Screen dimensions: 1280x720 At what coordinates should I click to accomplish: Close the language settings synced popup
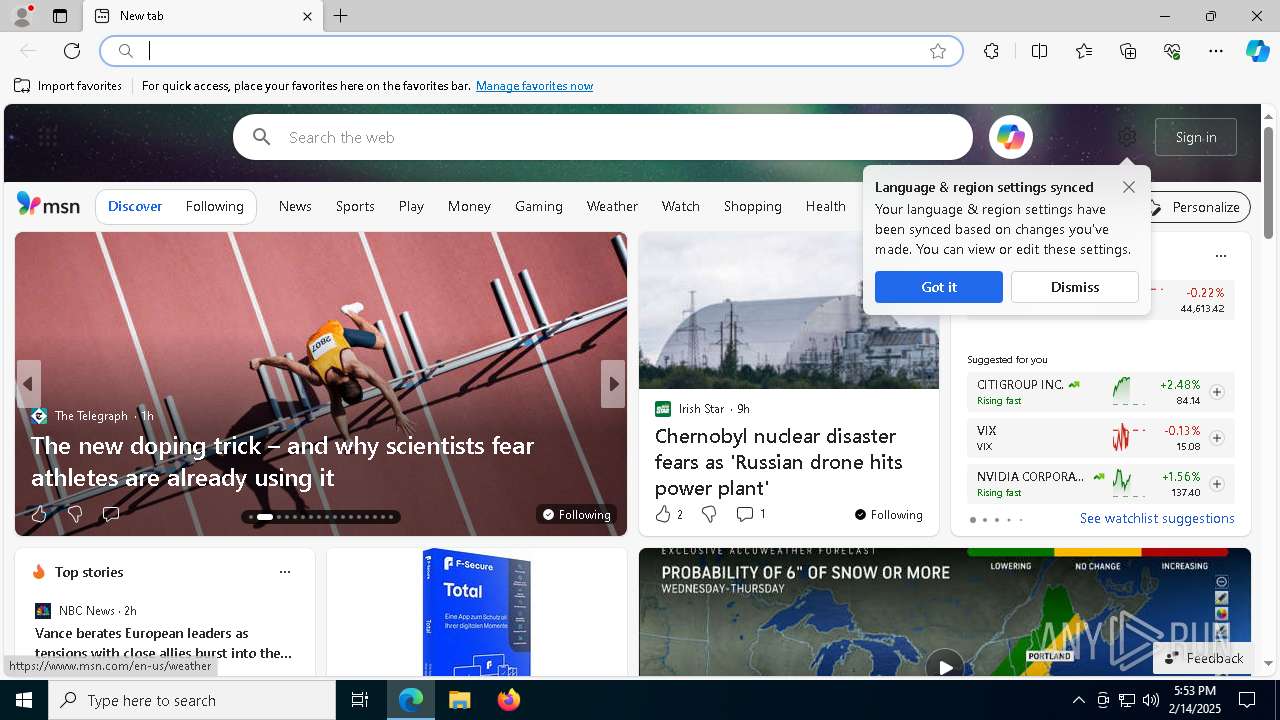point(1129,187)
